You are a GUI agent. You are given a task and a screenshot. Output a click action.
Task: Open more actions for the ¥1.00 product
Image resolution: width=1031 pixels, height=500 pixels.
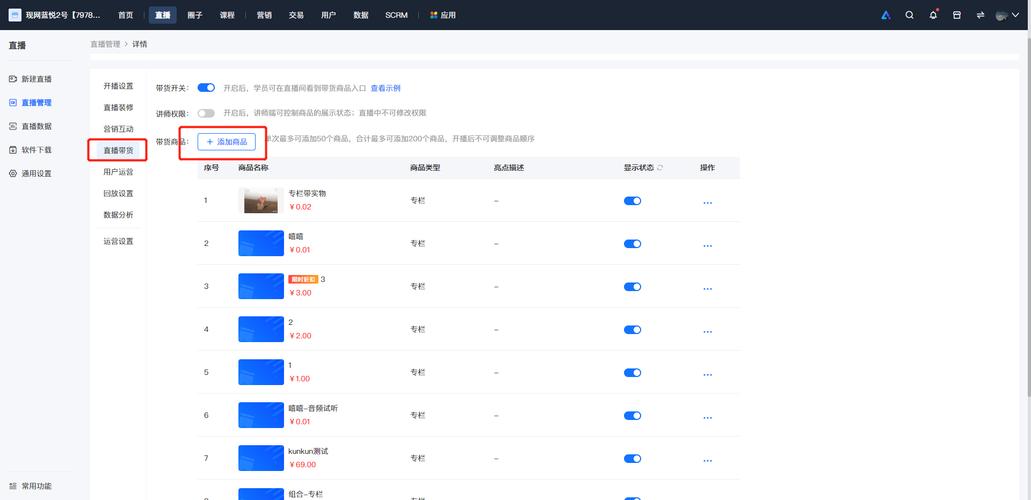(x=707, y=374)
